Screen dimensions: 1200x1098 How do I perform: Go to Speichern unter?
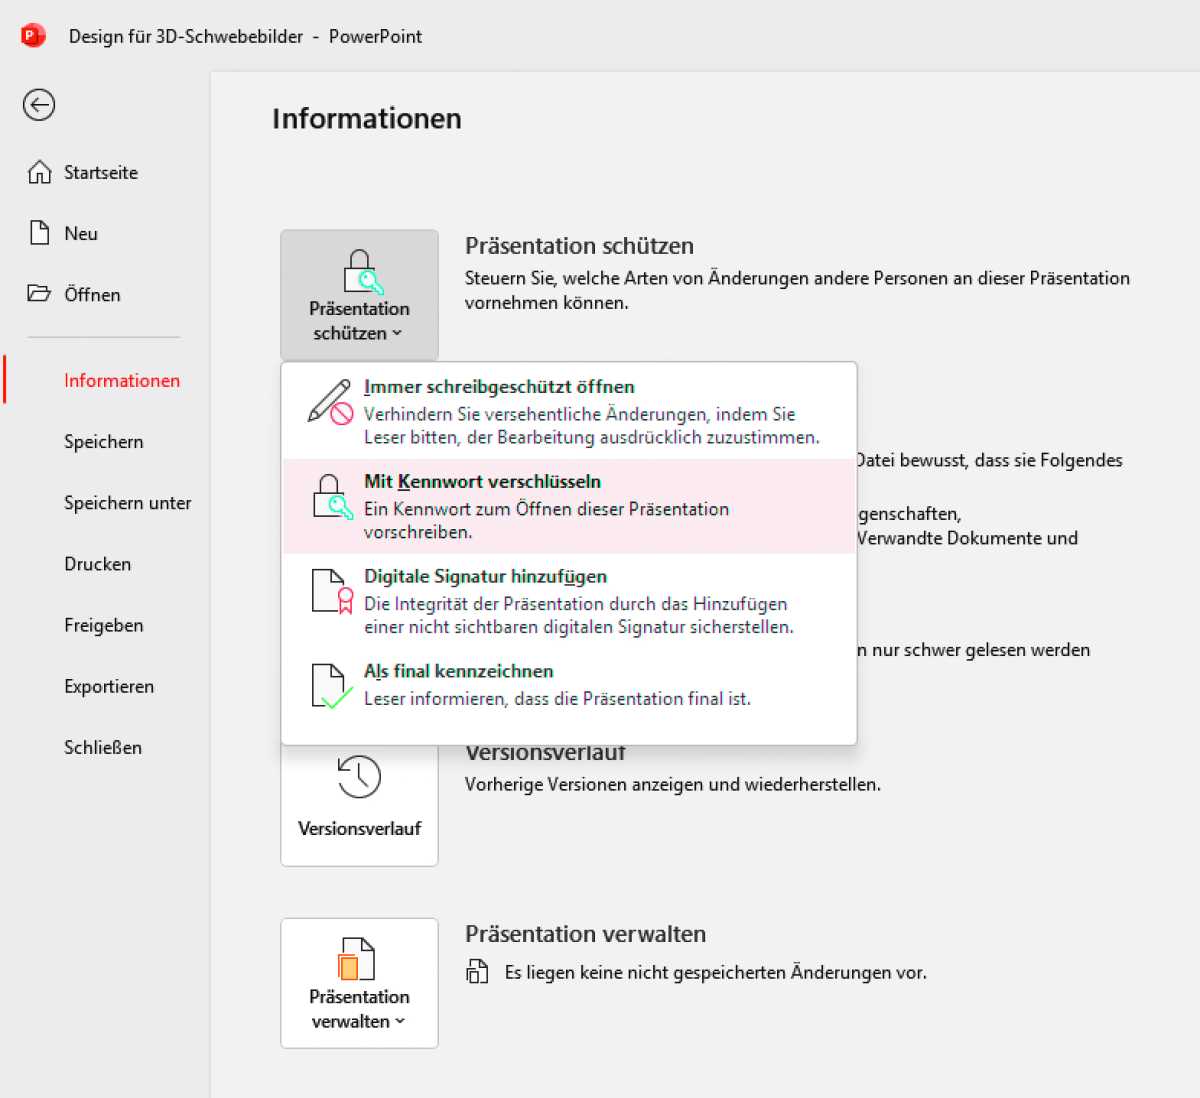pos(127,503)
